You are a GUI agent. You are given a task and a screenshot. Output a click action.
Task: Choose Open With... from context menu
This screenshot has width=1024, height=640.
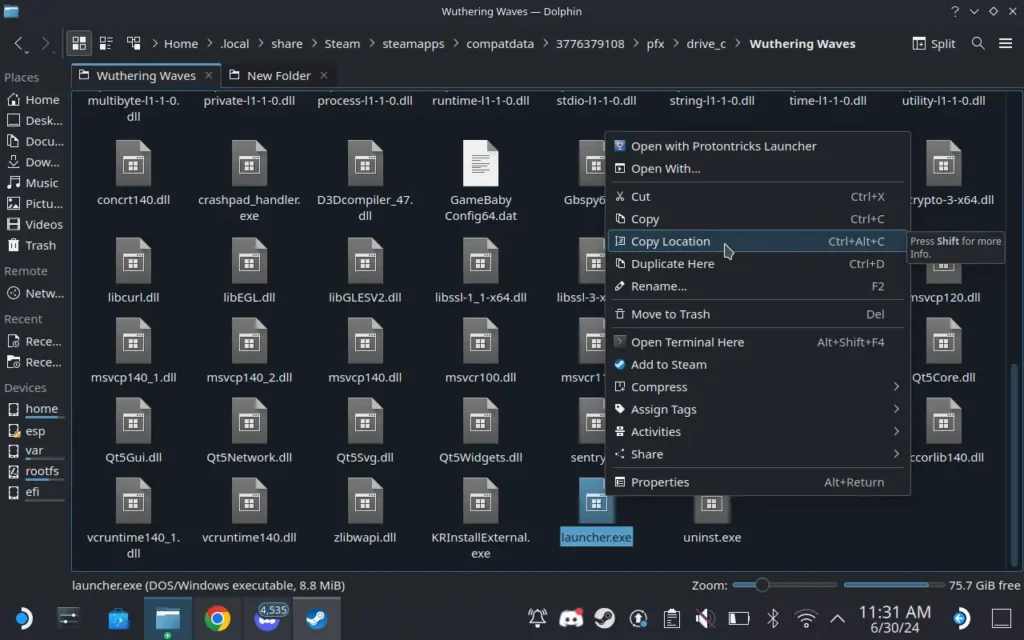[x=758, y=168]
